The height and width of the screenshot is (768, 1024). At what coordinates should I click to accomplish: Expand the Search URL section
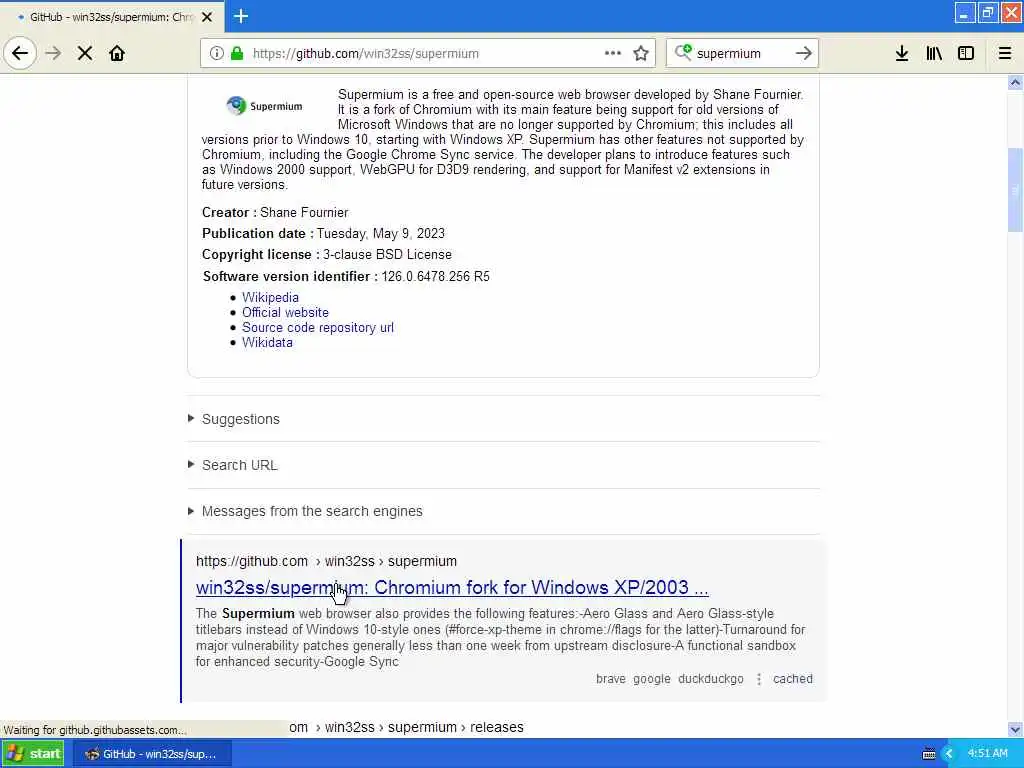(239, 465)
